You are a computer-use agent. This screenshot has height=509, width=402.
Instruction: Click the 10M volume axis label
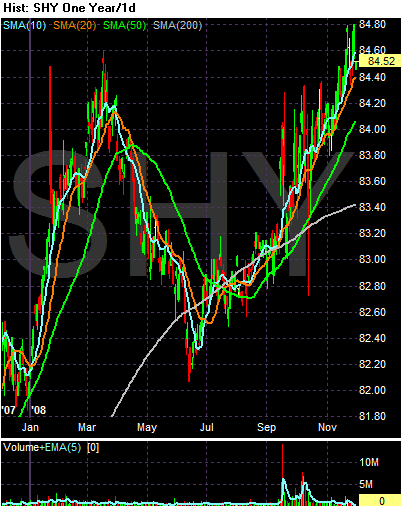click(369, 462)
